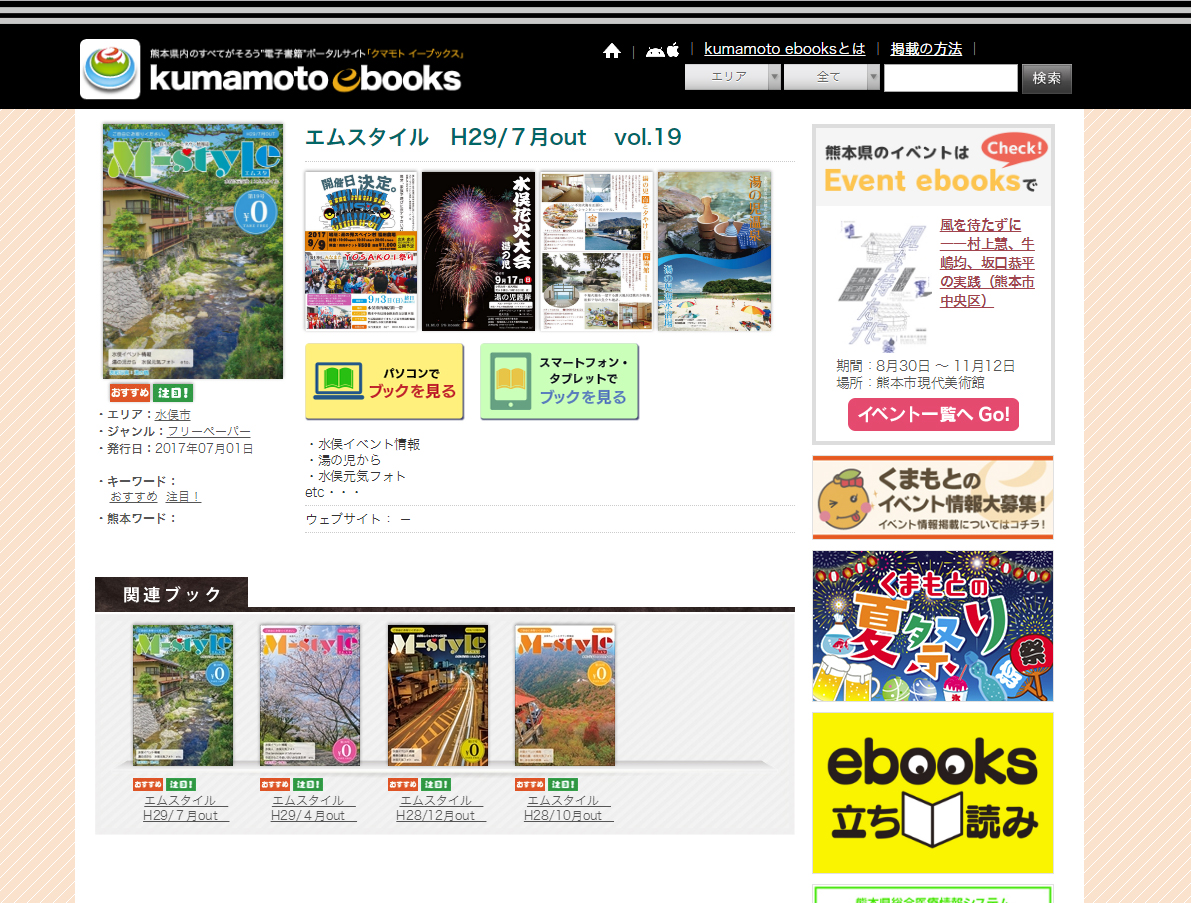The image size is (1191, 903).
Task: Open book with スマートフォン・タブレット button
Action: click(559, 382)
